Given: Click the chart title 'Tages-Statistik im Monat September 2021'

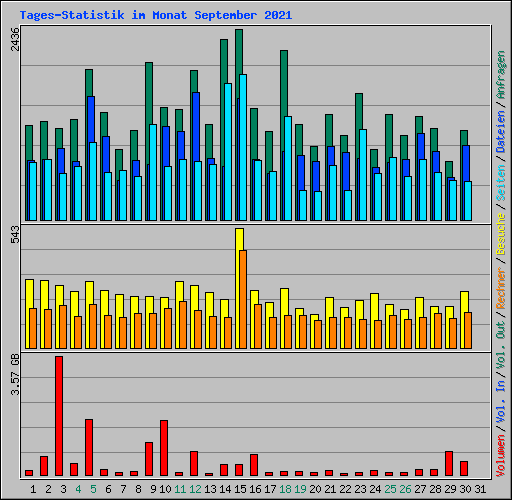Looking at the screenshot, I should click(x=156, y=15).
